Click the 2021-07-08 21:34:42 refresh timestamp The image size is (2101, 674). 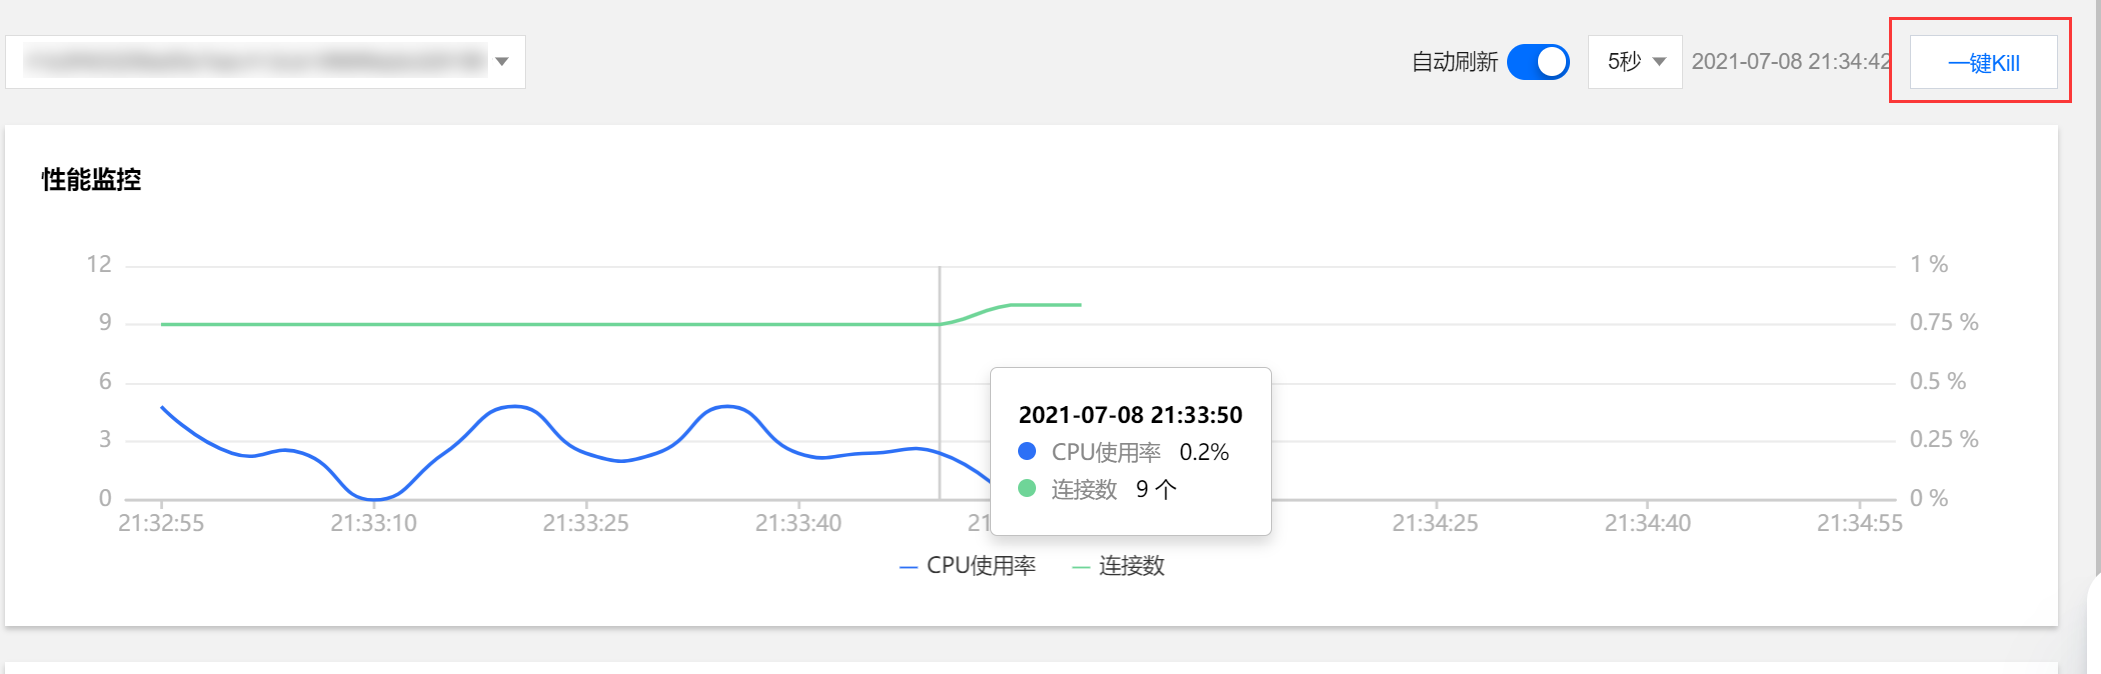1790,62
